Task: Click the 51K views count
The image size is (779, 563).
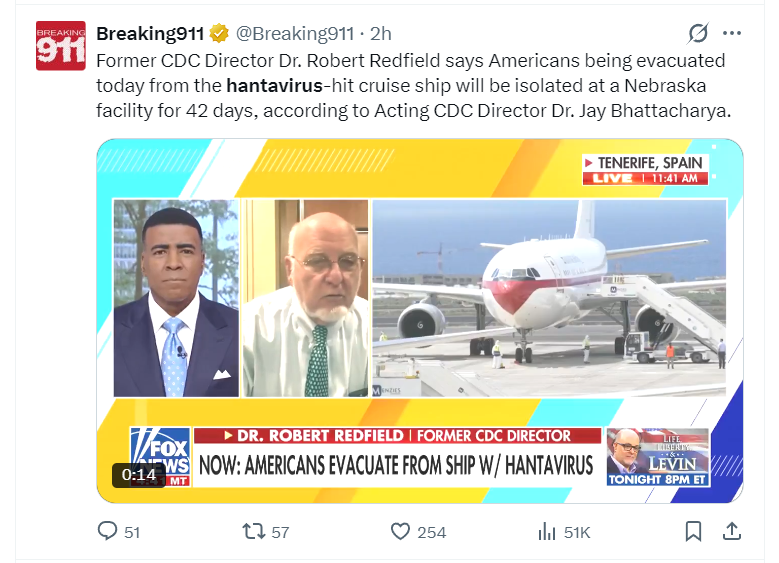Action: [577, 533]
